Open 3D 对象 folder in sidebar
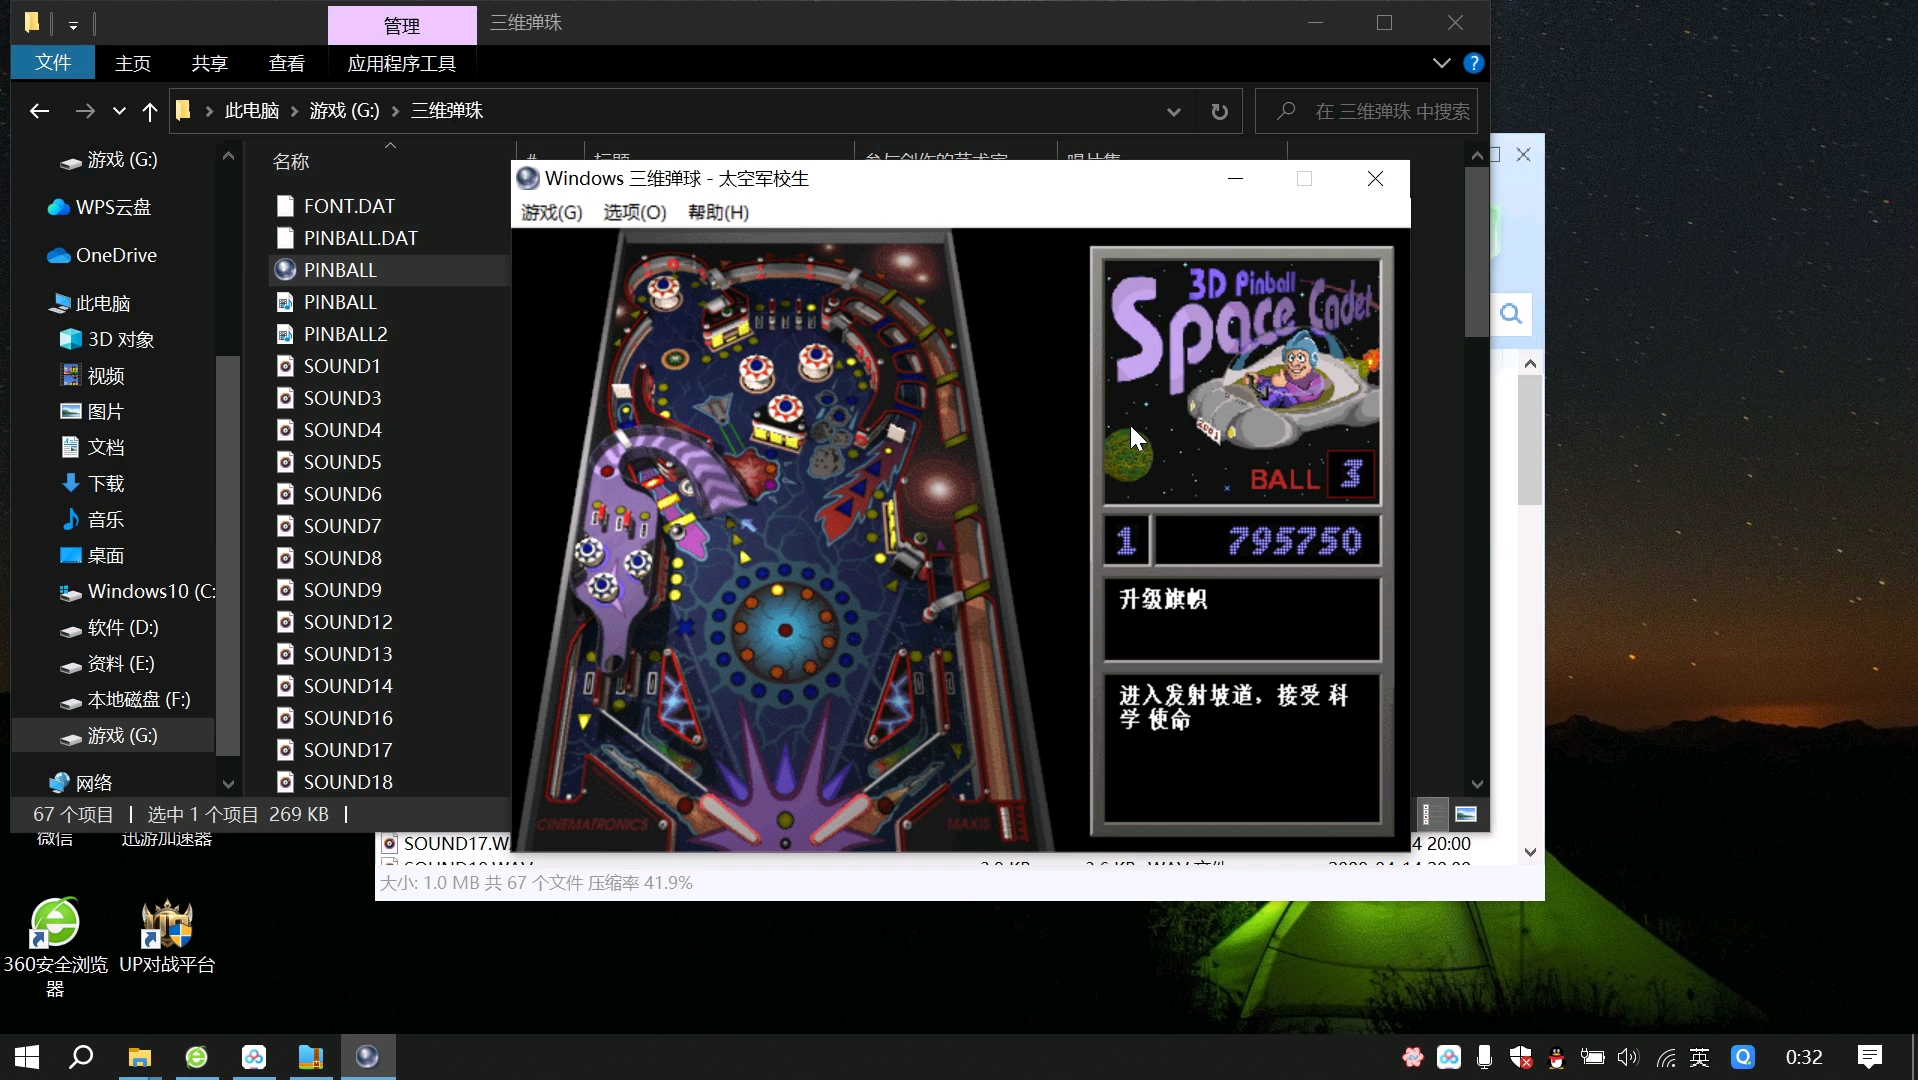1918x1080 pixels. pyautogui.click(x=108, y=339)
